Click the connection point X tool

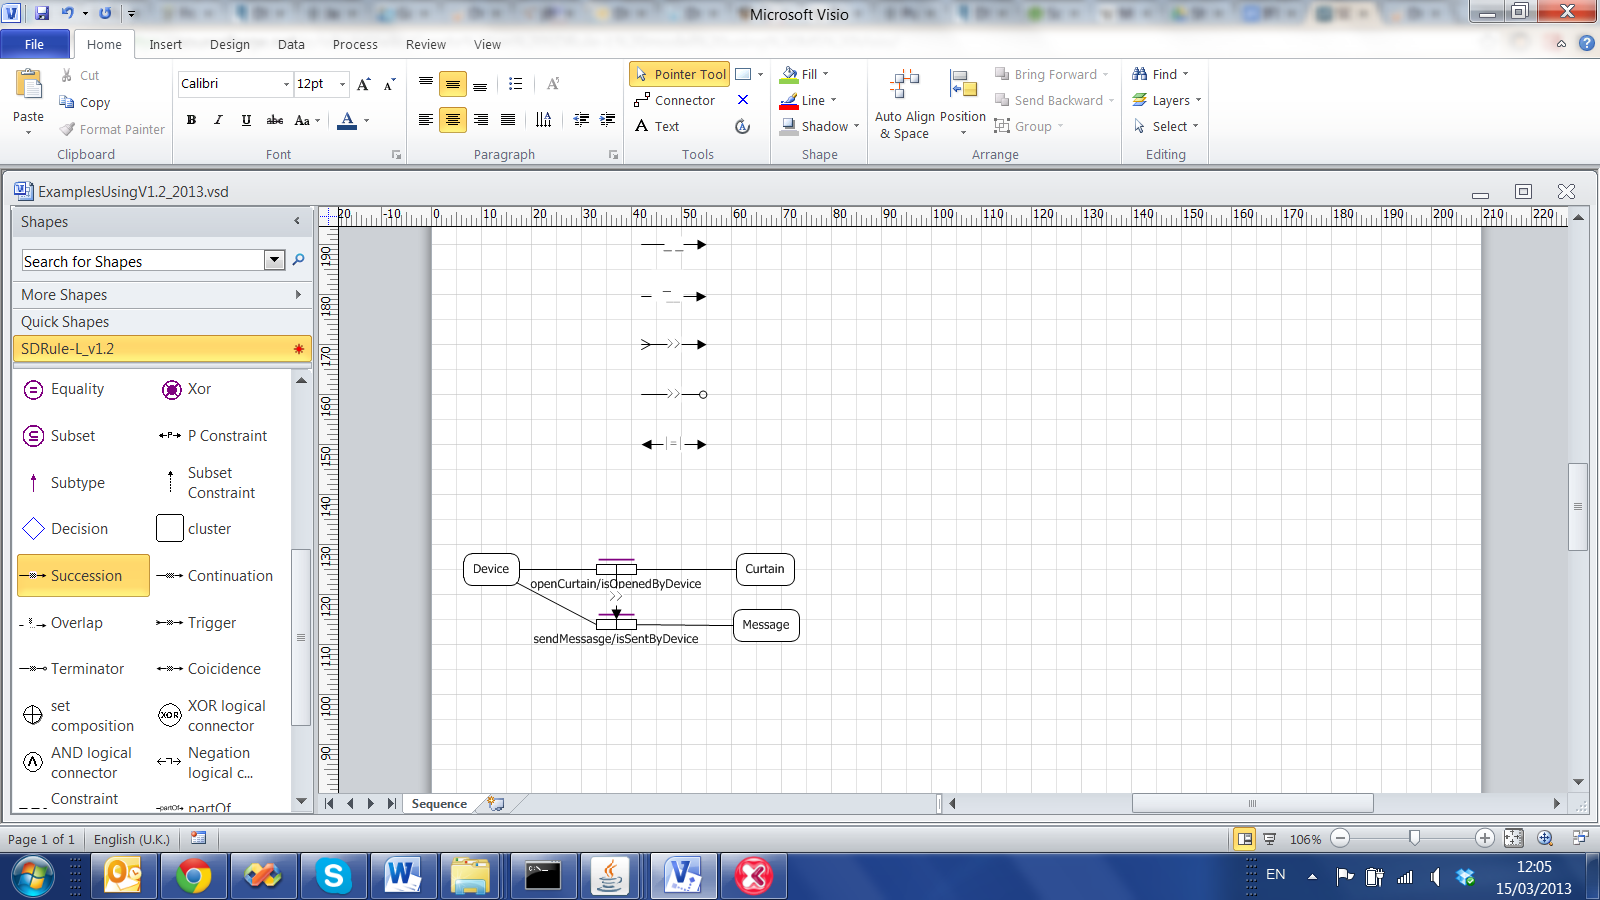[x=743, y=100]
